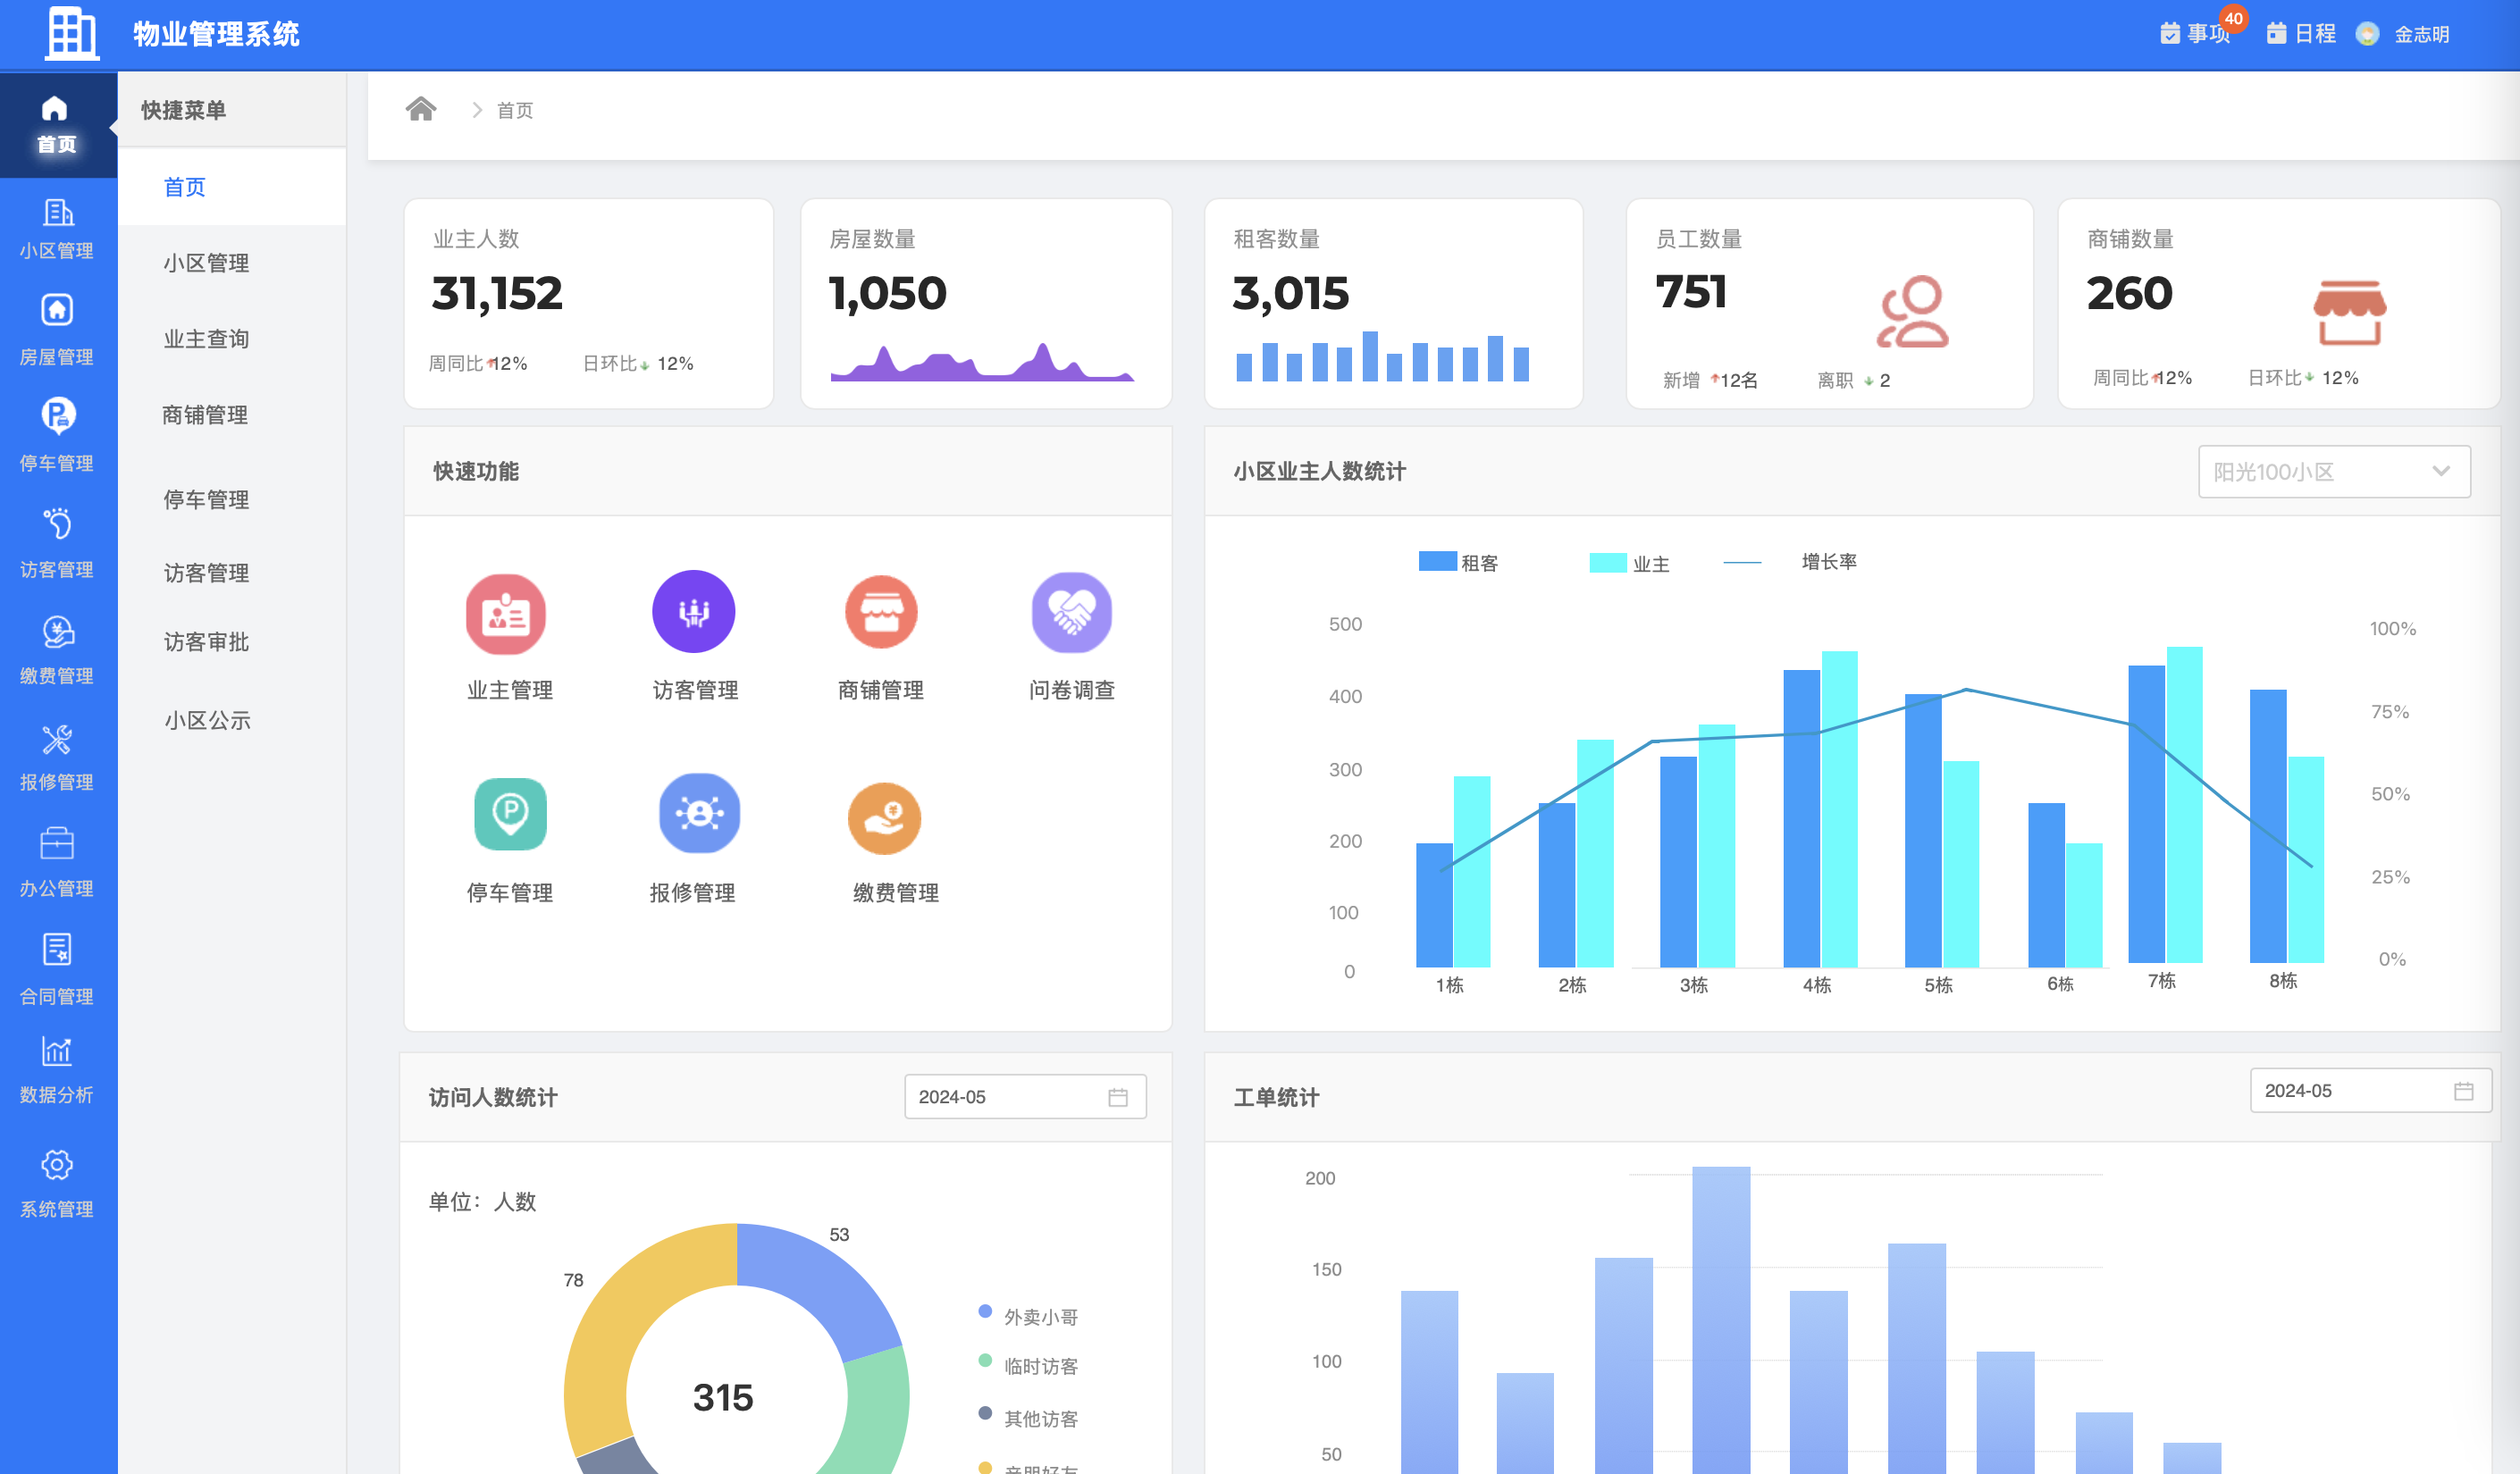Screen dimensions: 2520x1474
Task: Open 业主管理 quick function icon
Action: [507, 615]
